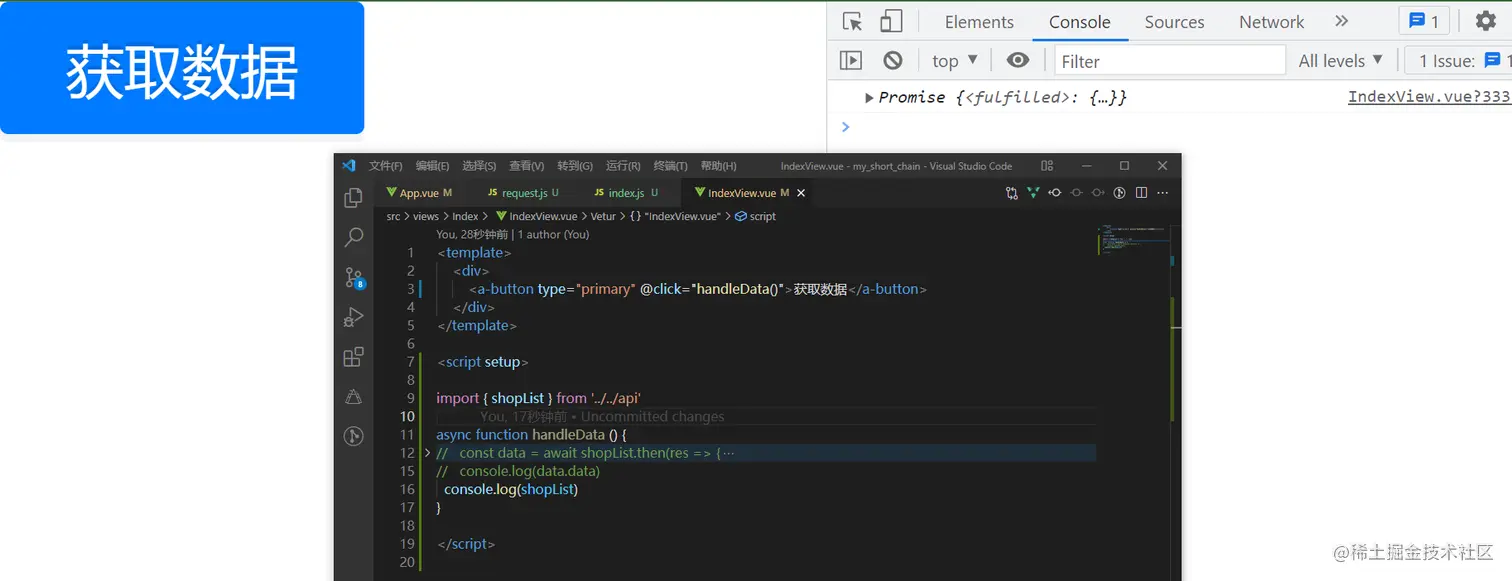Image resolution: width=1512 pixels, height=581 pixels.
Task: Clear the console with the ban icon
Action: tap(893, 61)
